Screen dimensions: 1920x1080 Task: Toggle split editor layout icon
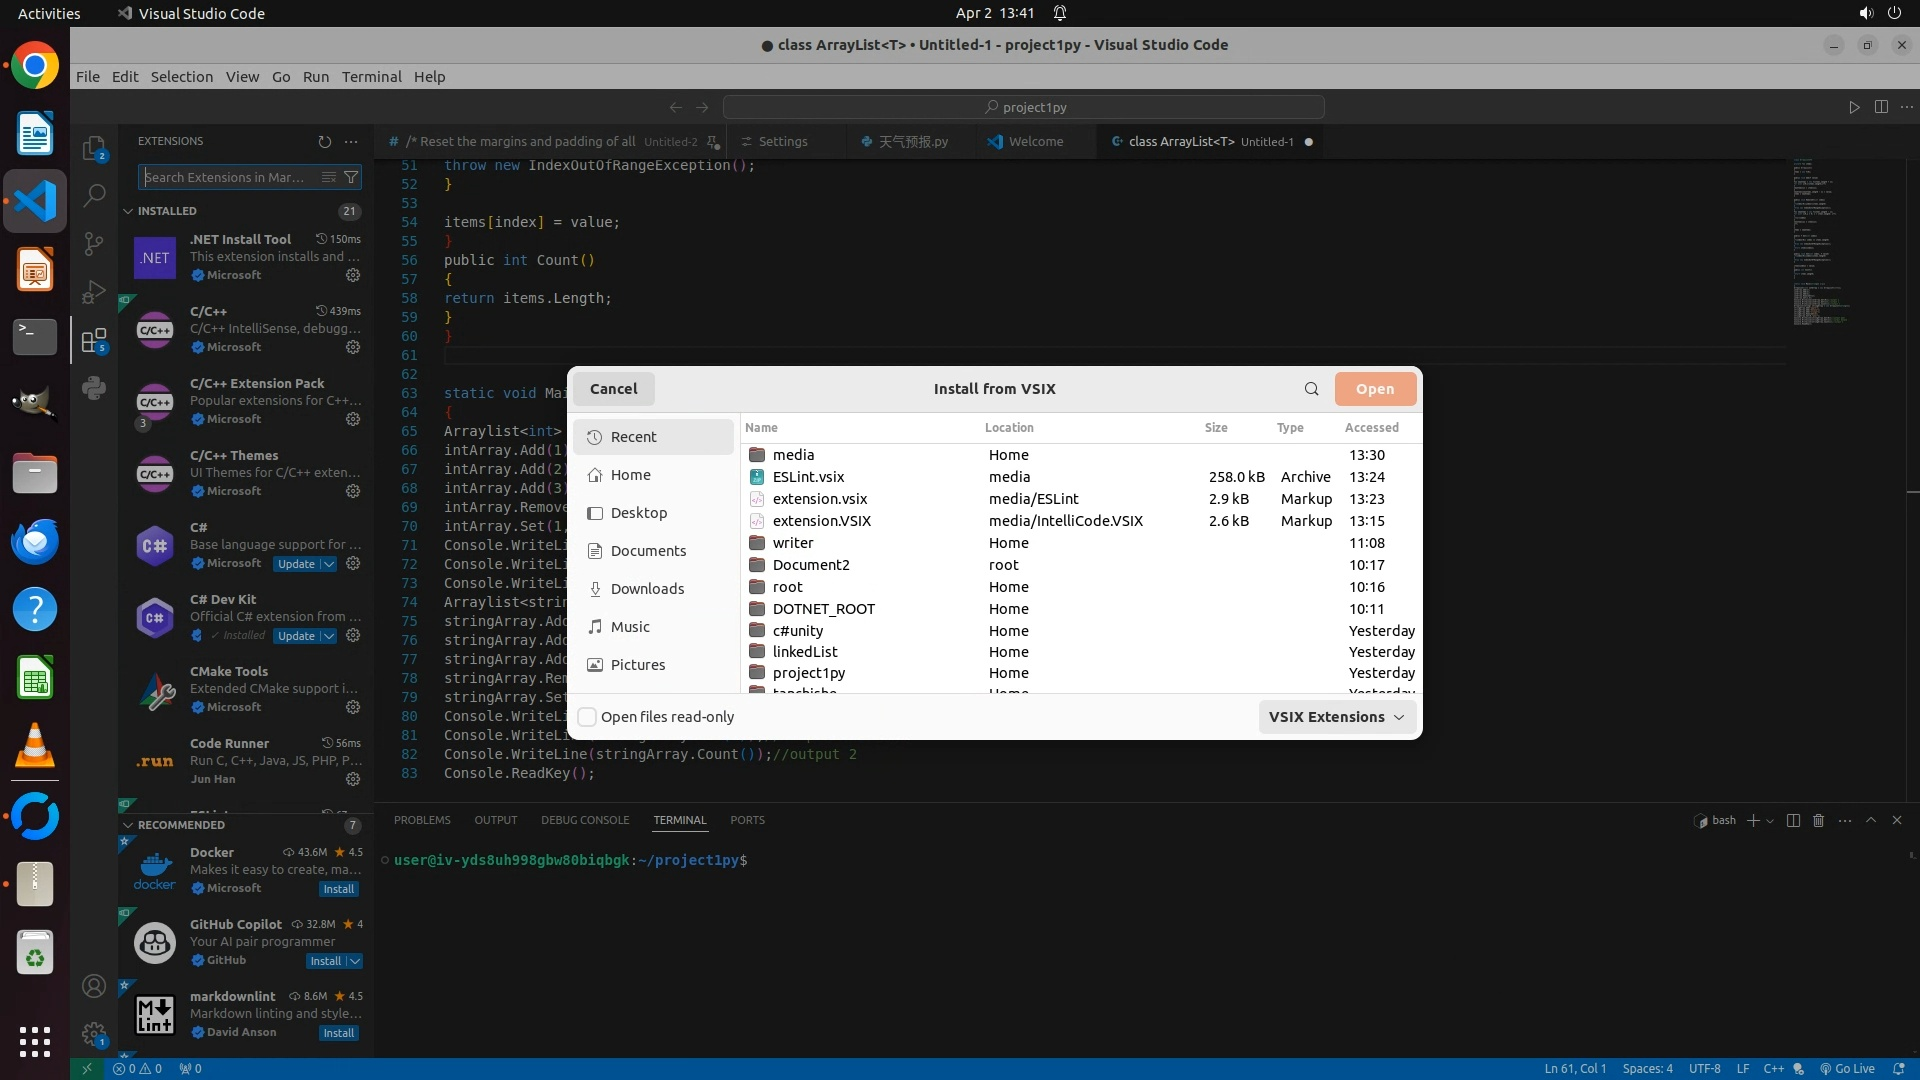pos(1881,107)
